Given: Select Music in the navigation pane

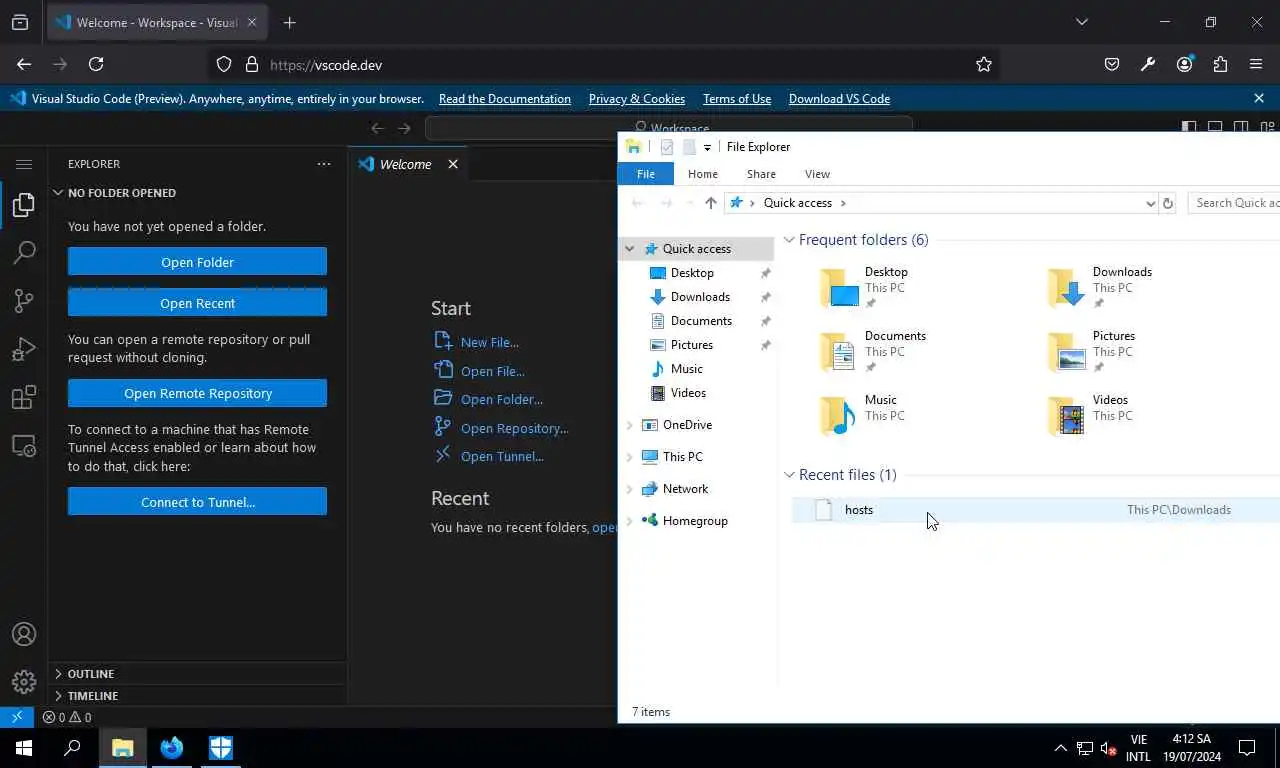Looking at the screenshot, I should pyautogui.click(x=686, y=369).
